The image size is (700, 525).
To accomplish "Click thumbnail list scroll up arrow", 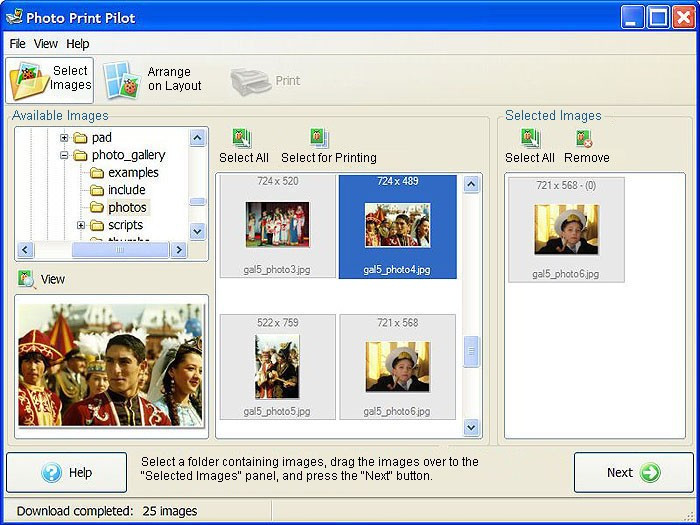I will (471, 184).
